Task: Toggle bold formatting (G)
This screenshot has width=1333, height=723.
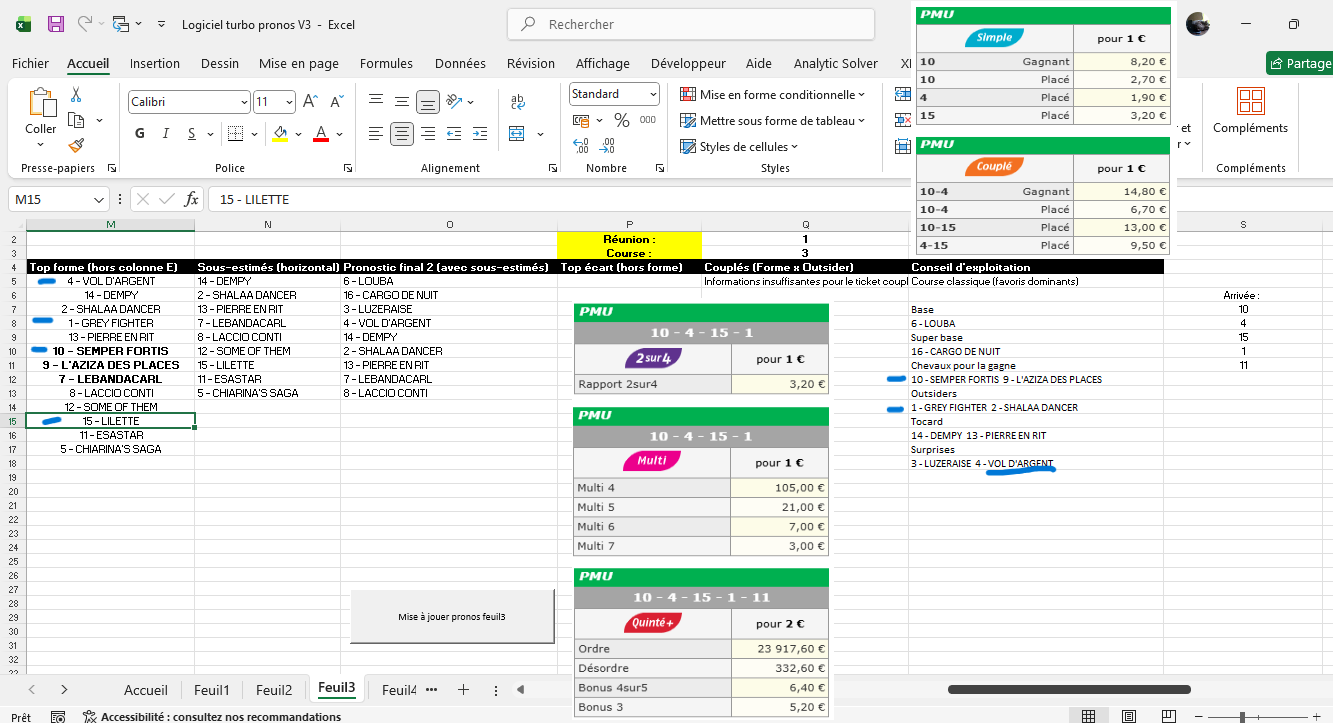Action: [x=140, y=134]
